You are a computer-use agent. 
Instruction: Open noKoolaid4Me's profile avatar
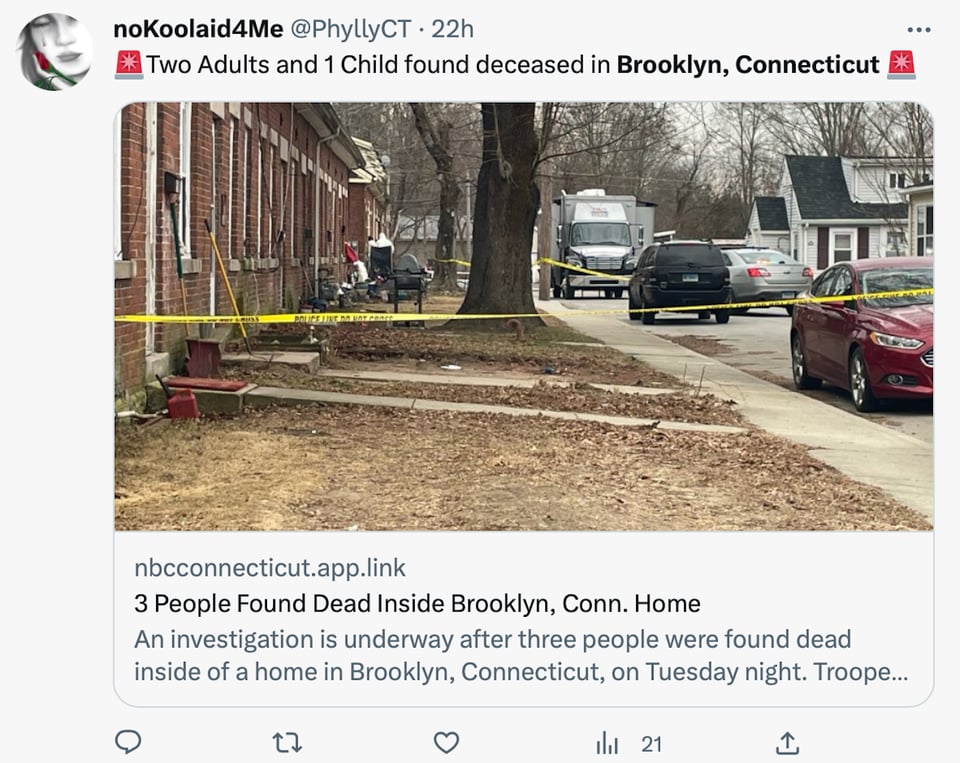coord(54,52)
